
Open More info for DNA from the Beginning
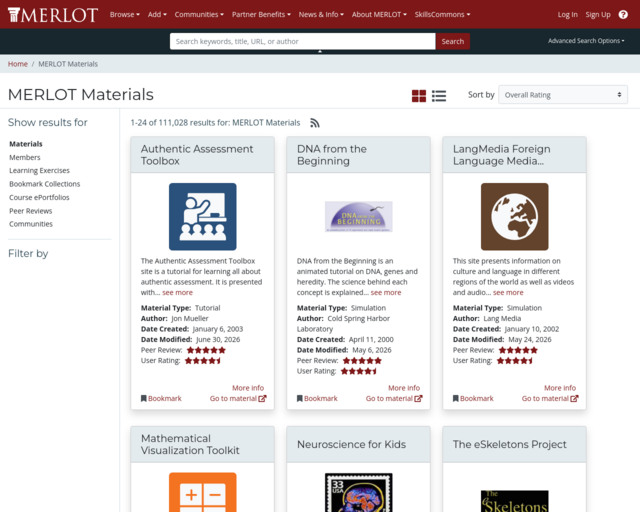point(404,388)
